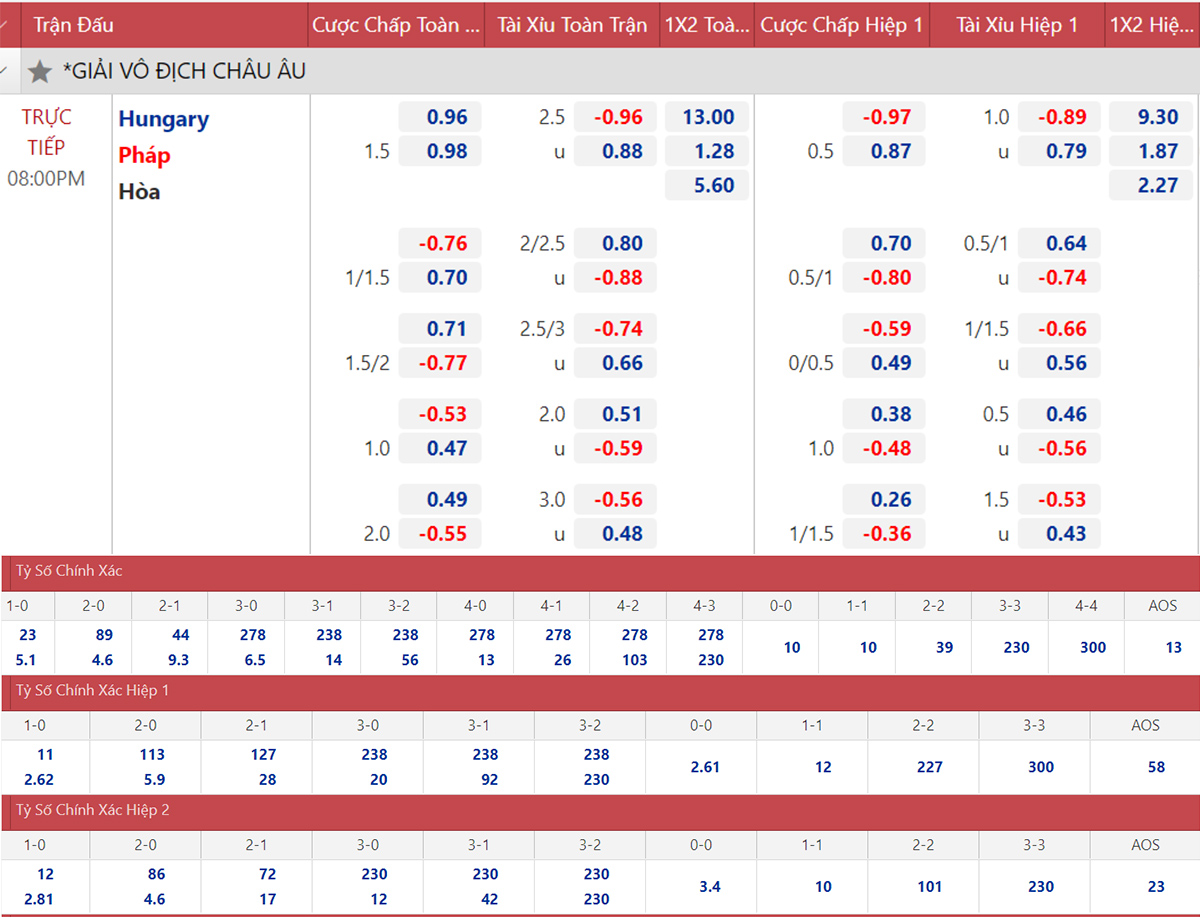The width and height of the screenshot is (1200, 917).
Task: Select full-match 1X2 odds 1.28 for Pháp
Action: tap(707, 152)
